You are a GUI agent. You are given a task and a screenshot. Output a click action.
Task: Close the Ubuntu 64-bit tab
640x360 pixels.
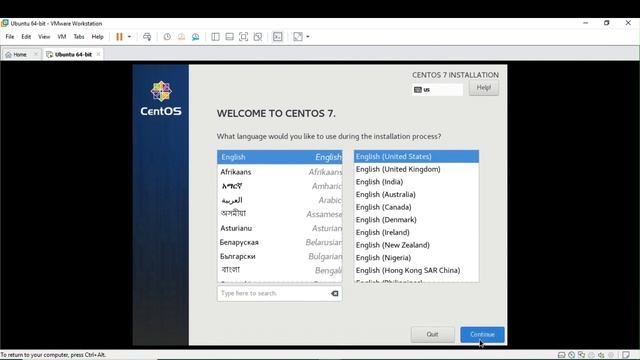click(x=98, y=54)
